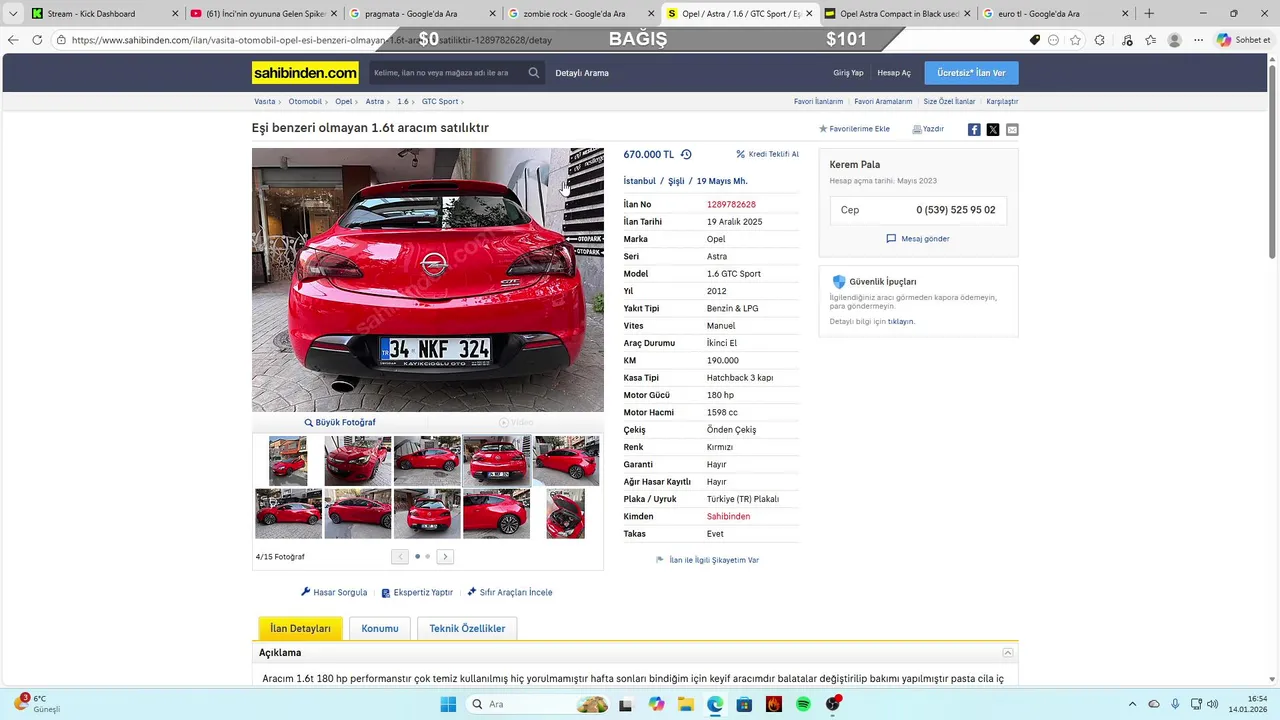Open the tab search dropdown in Edge
The height and width of the screenshot is (720, 1280).
[x=13, y=14]
